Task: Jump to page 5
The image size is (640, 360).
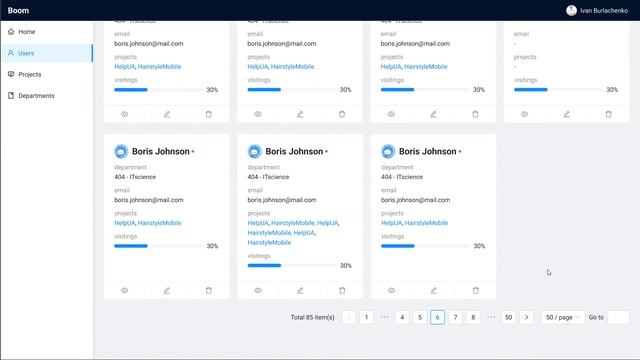Action: tap(420, 317)
